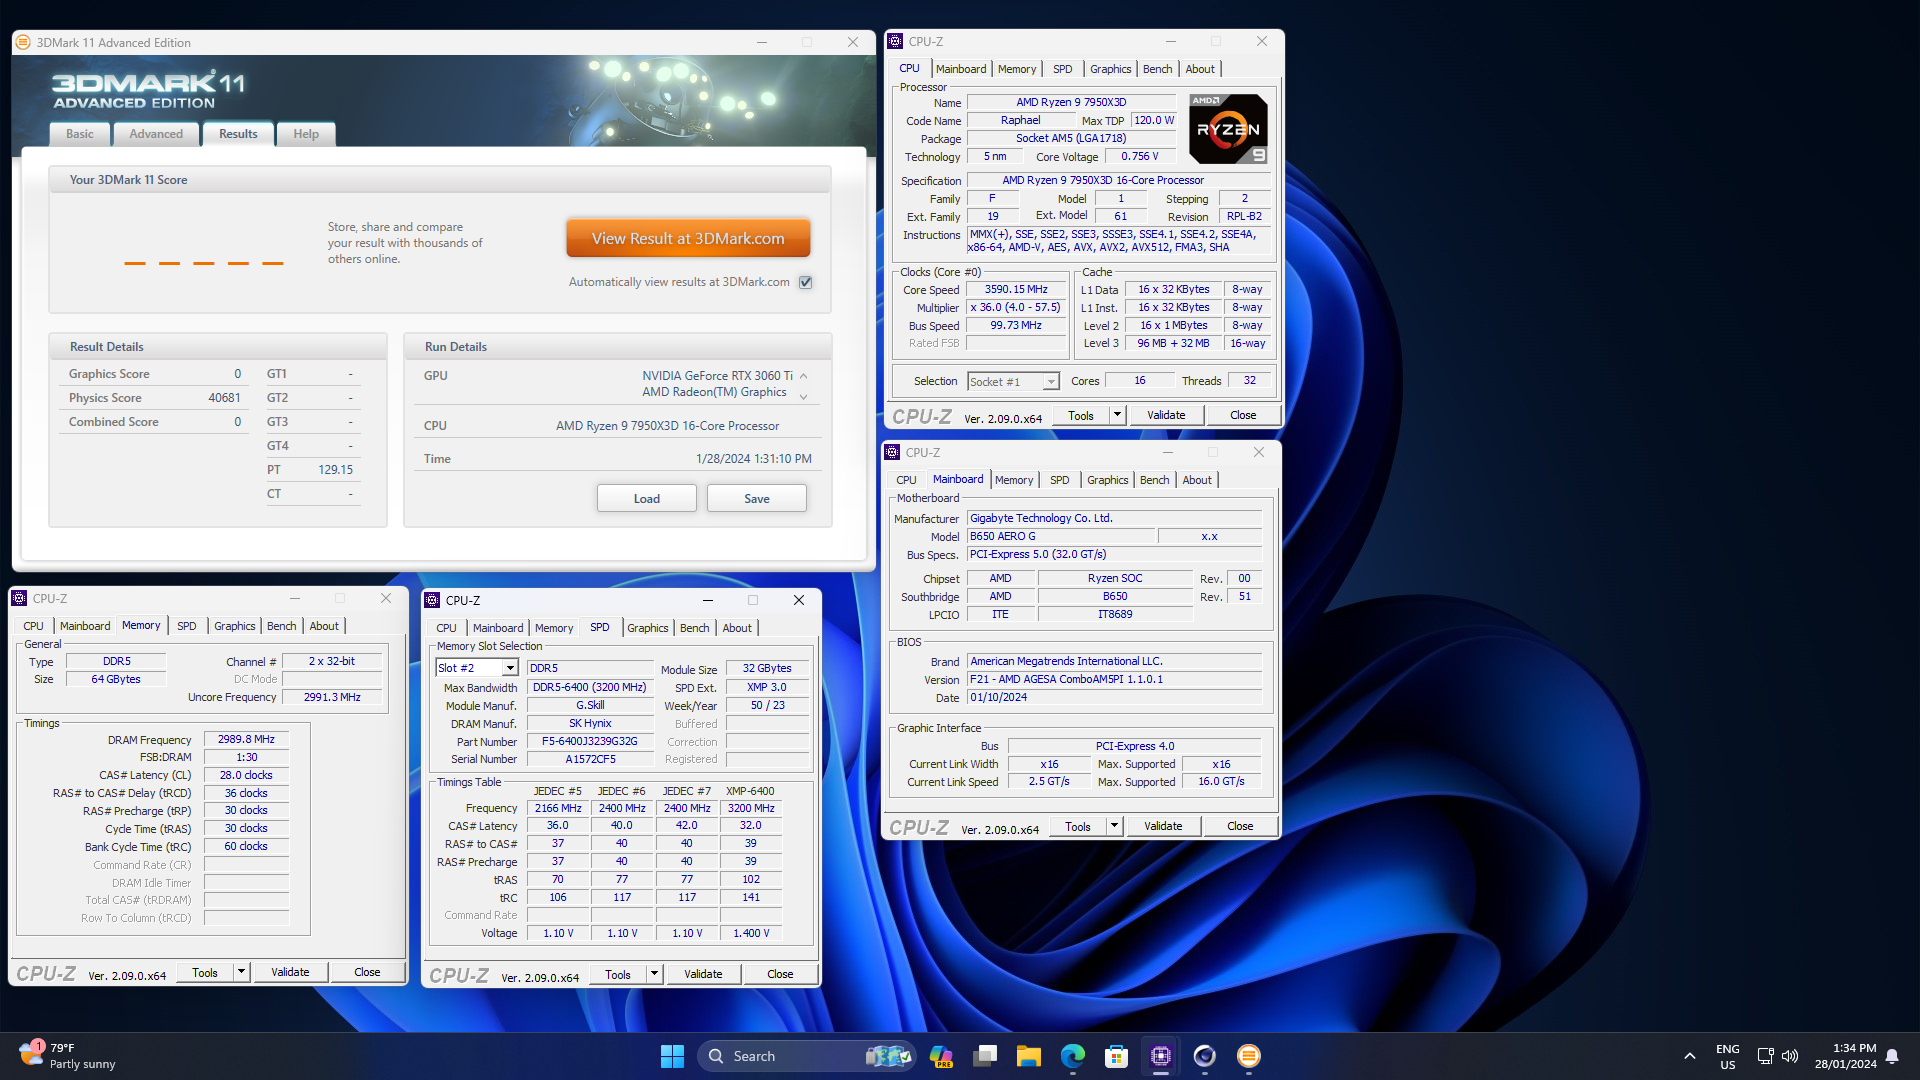Click CPU-Z Memory window title icon
The image size is (1920, 1080).
[19, 598]
